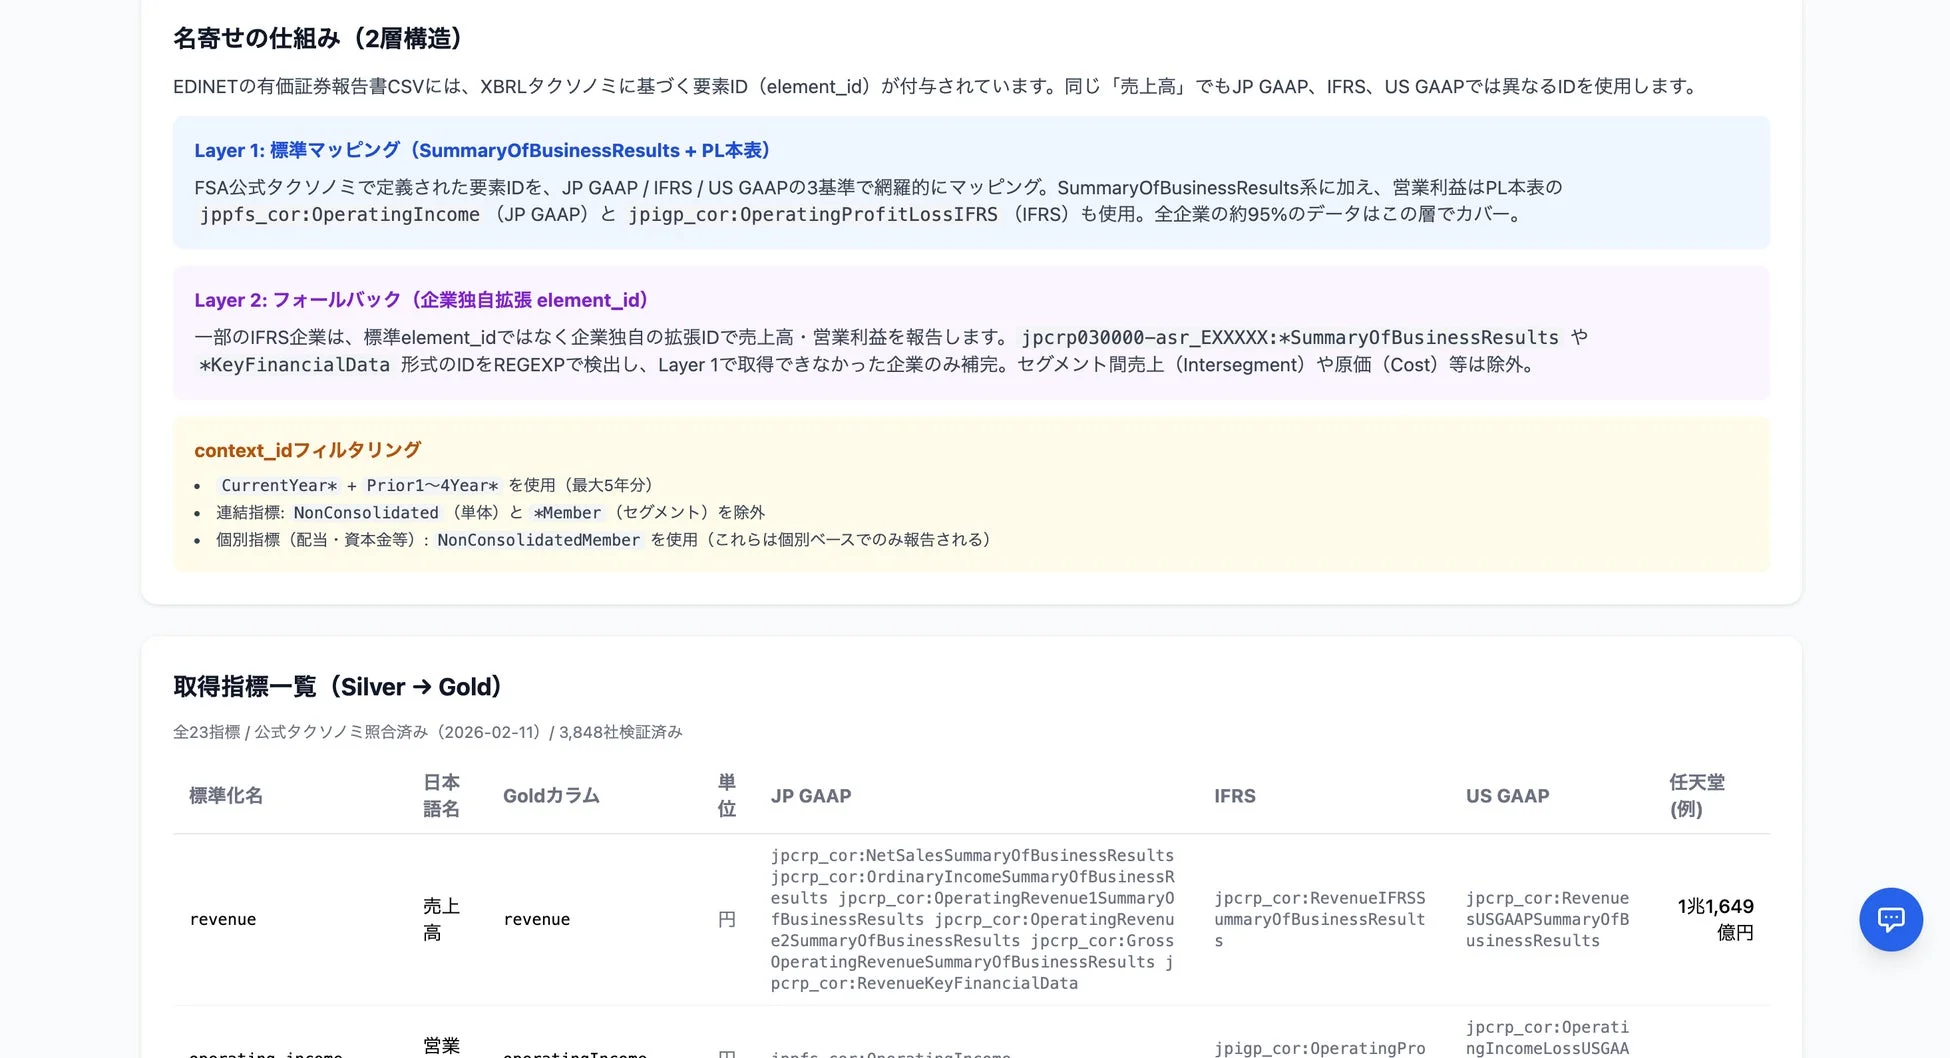Select revenue in the 標準化名 column
Viewport: 1950px width, 1058px height.
pyautogui.click(x=223, y=920)
